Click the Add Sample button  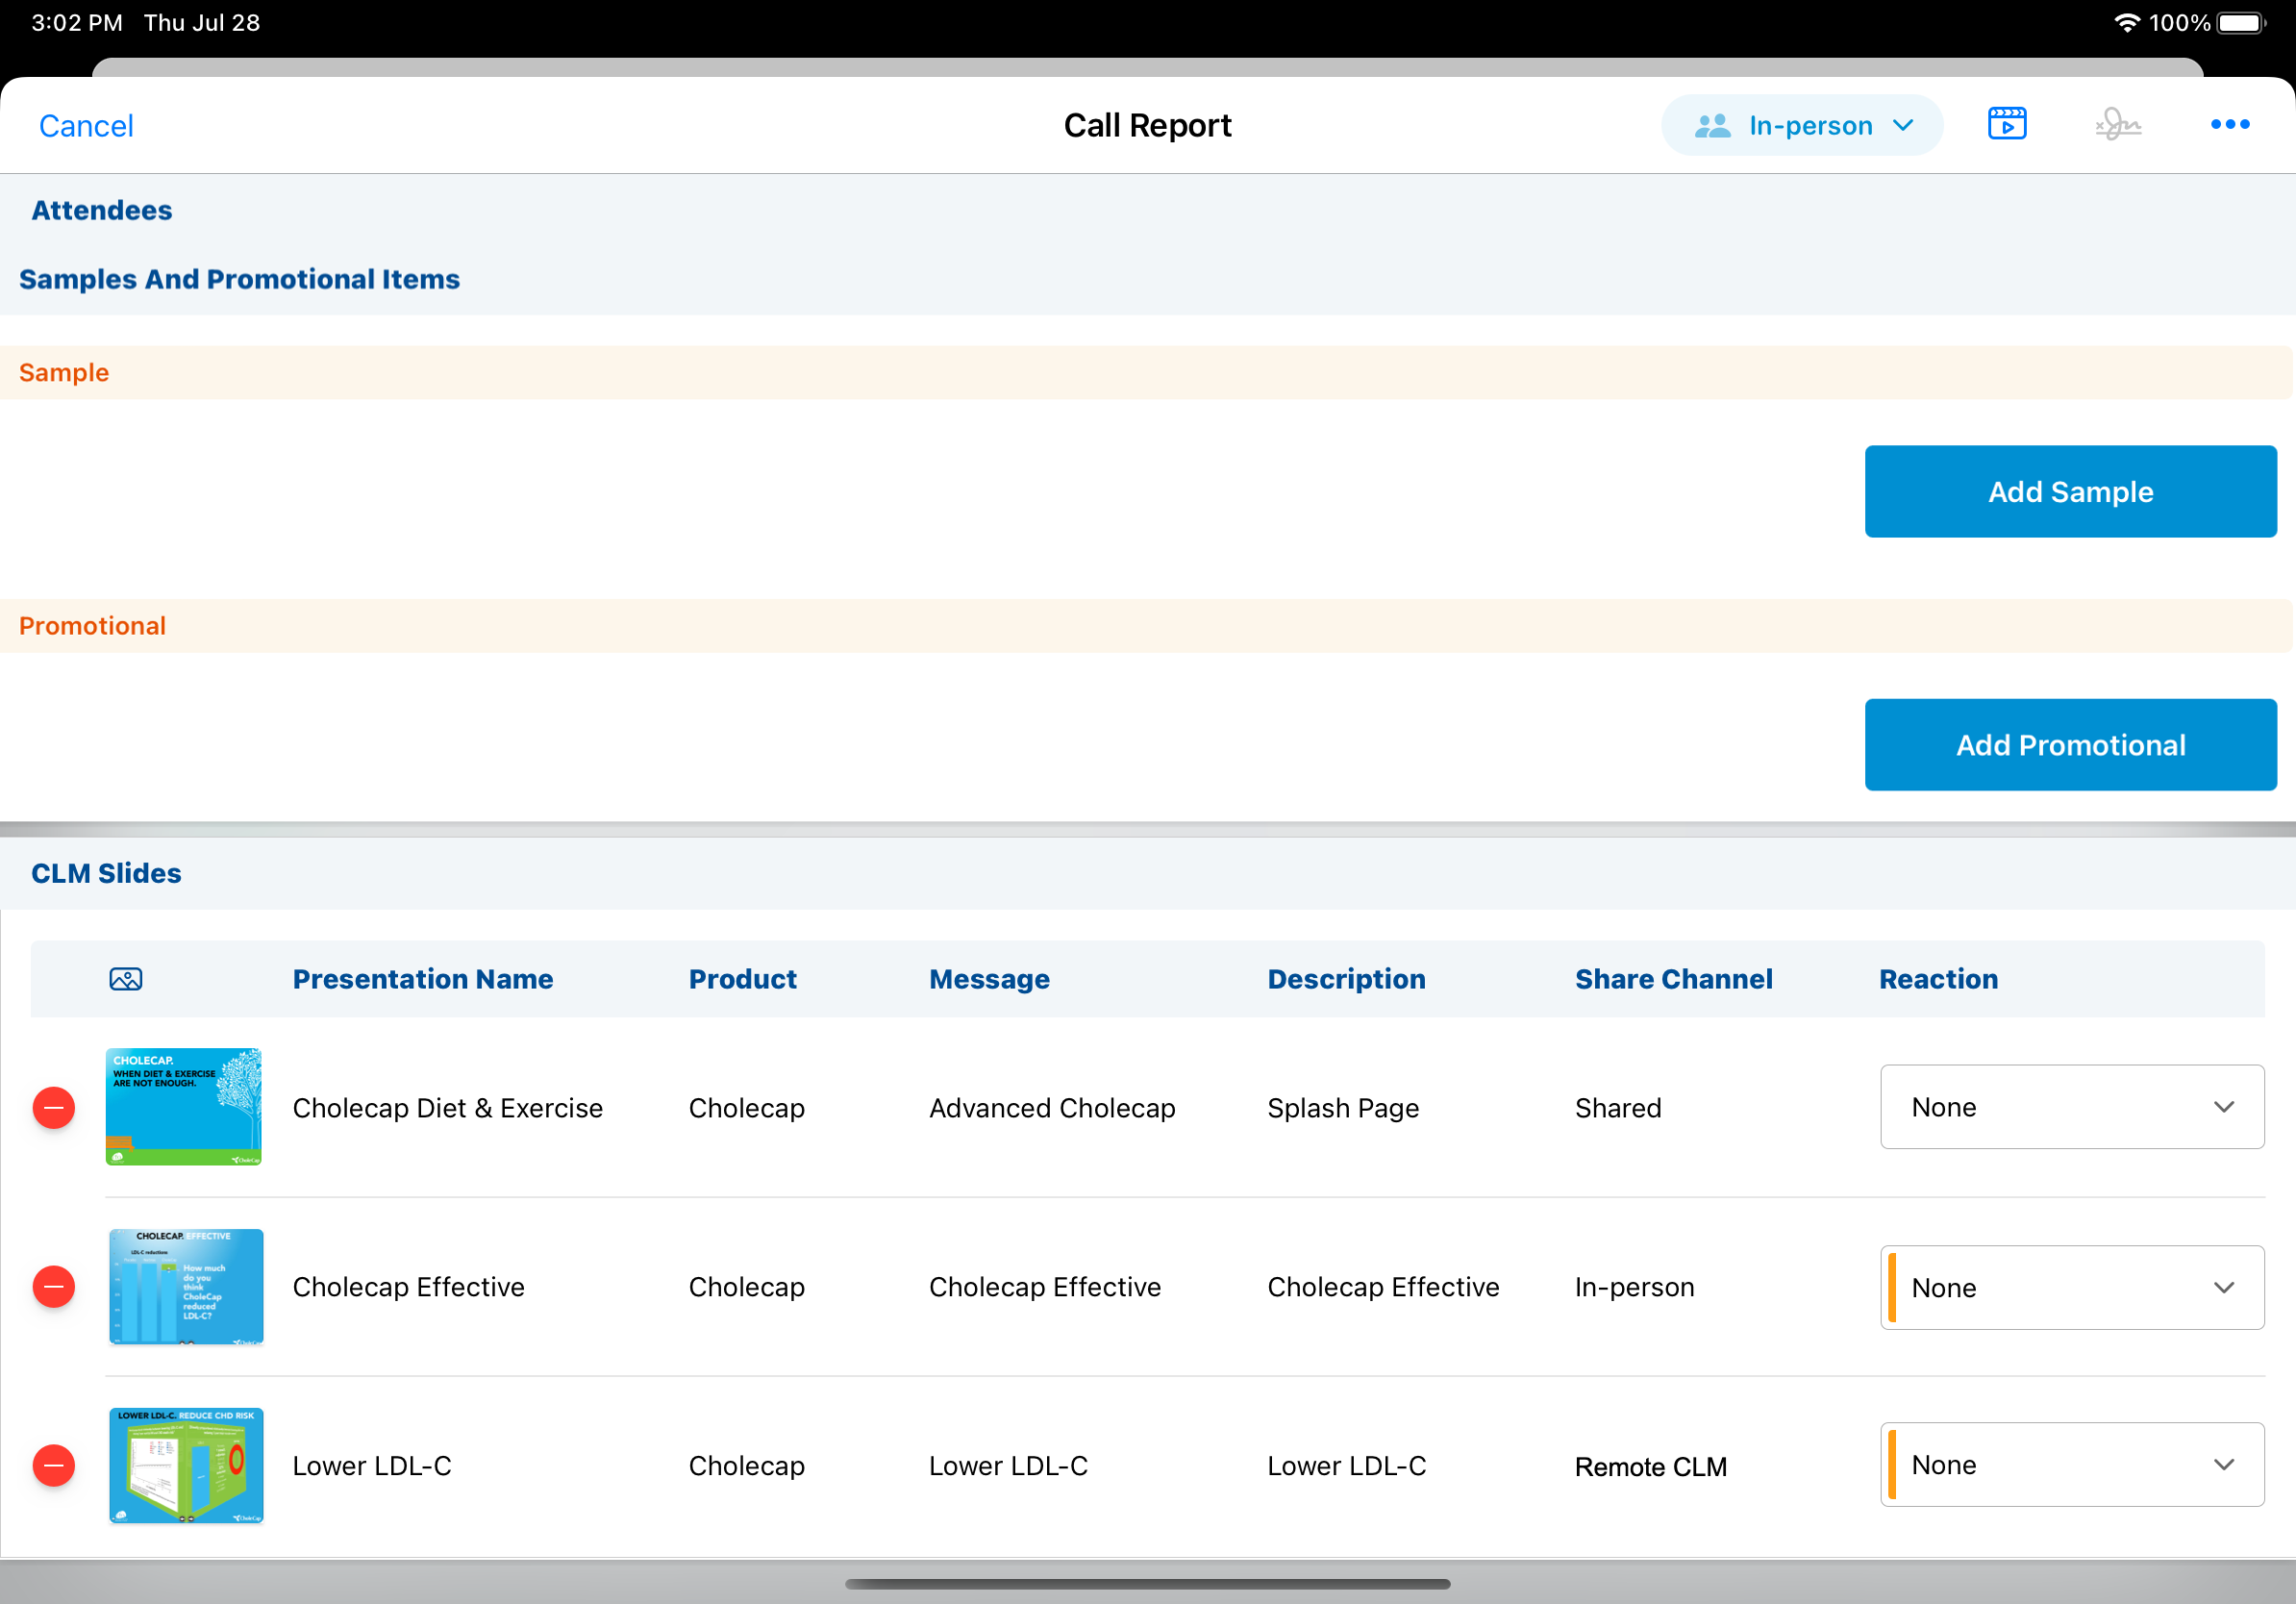2070,491
